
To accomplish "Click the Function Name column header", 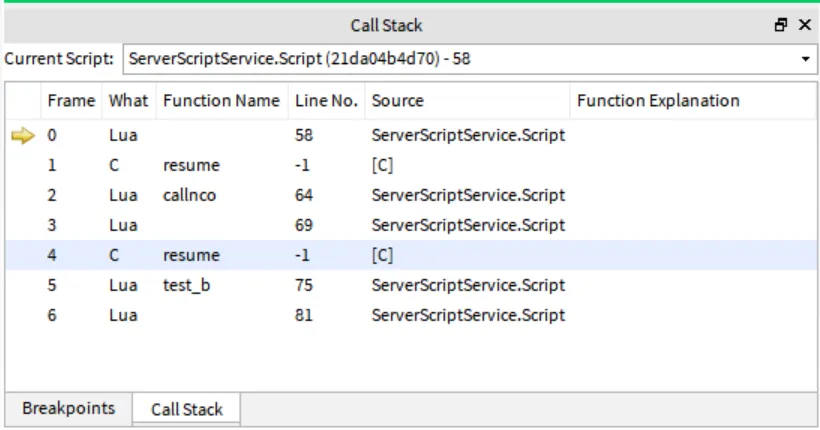I will (x=222, y=100).
